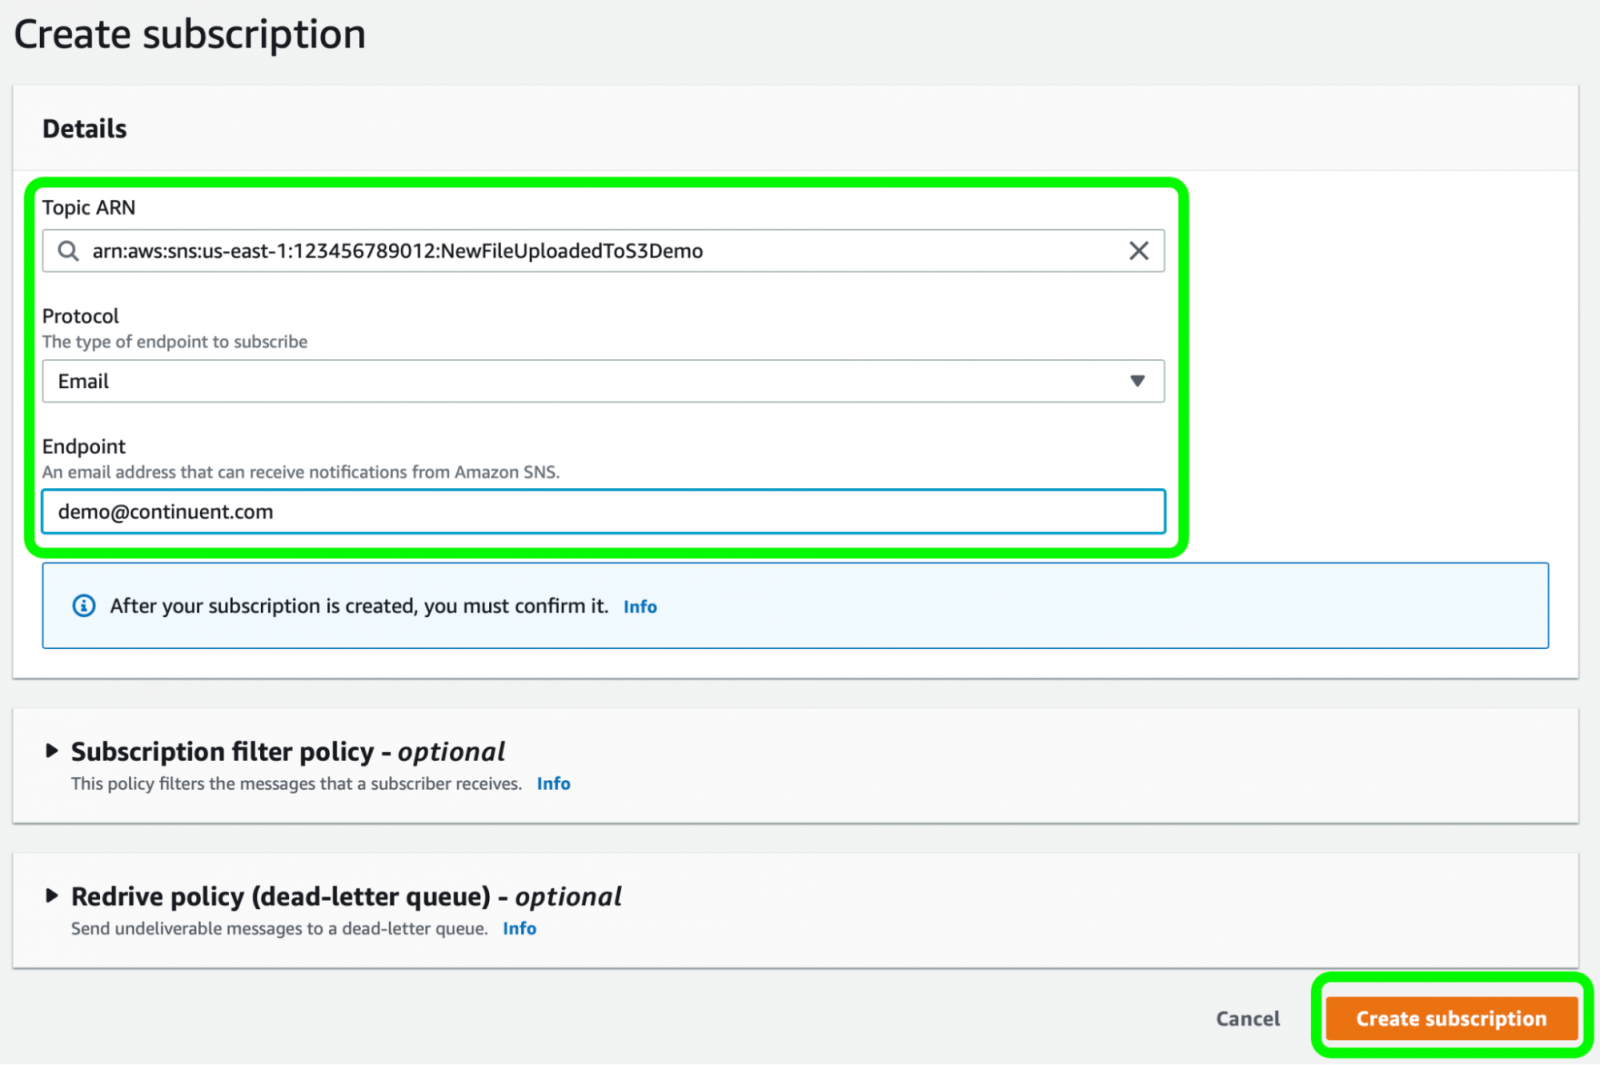The height and width of the screenshot is (1065, 1600).
Task: Click the 'Endpoint' field label
Action: coord(84,446)
